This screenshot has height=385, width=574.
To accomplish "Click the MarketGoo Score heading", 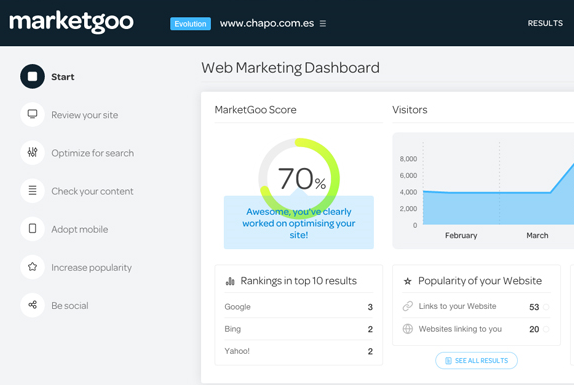I will [x=256, y=110].
